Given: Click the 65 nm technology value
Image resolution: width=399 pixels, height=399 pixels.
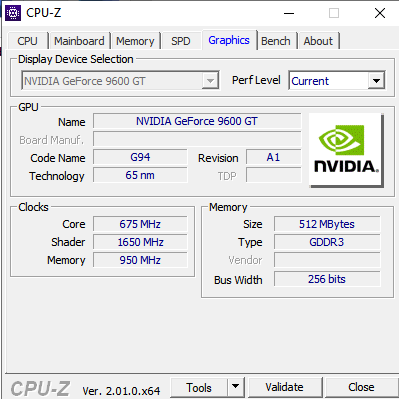Looking at the screenshot, I should pos(140,175).
